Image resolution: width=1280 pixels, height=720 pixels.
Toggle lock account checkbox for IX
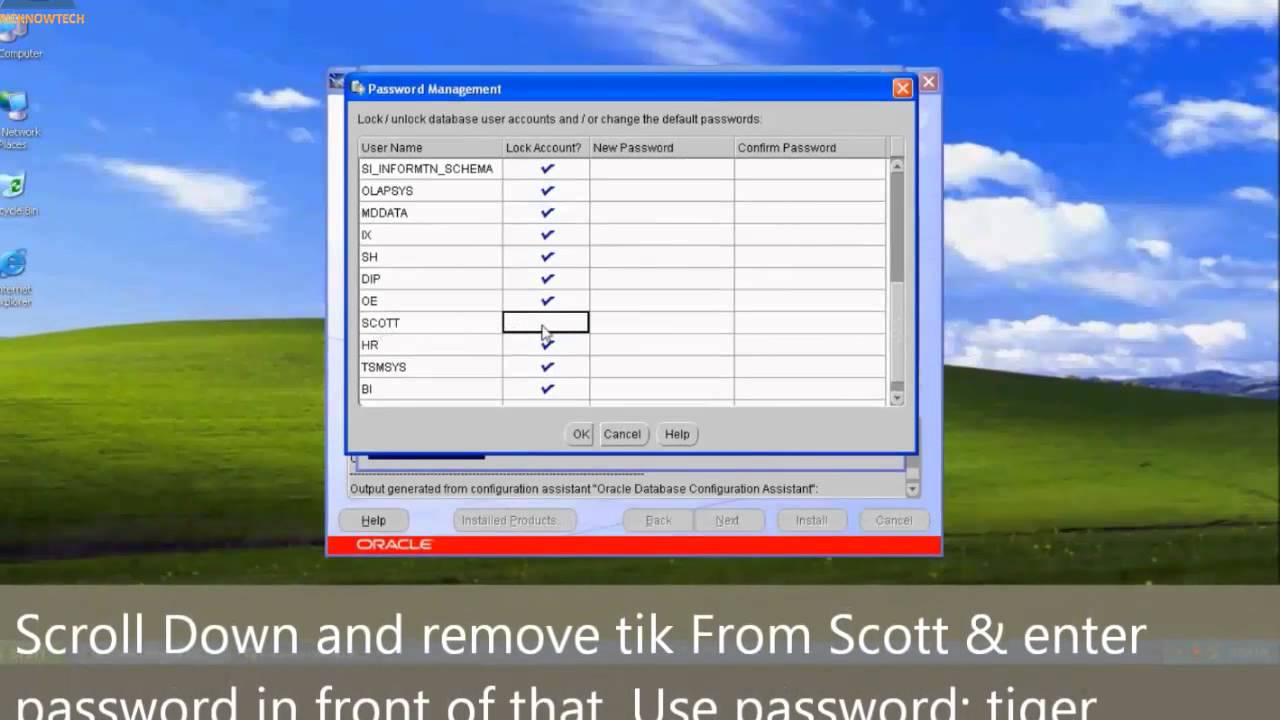[546, 235]
